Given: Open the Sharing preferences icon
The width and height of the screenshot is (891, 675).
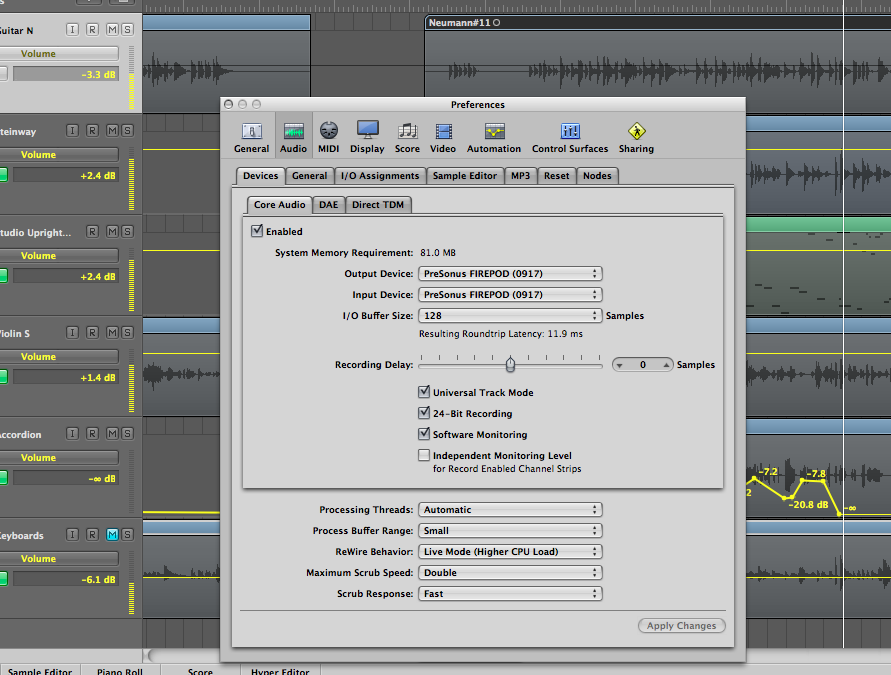Looking at the screenshot, I should click(x=636, y=137).
